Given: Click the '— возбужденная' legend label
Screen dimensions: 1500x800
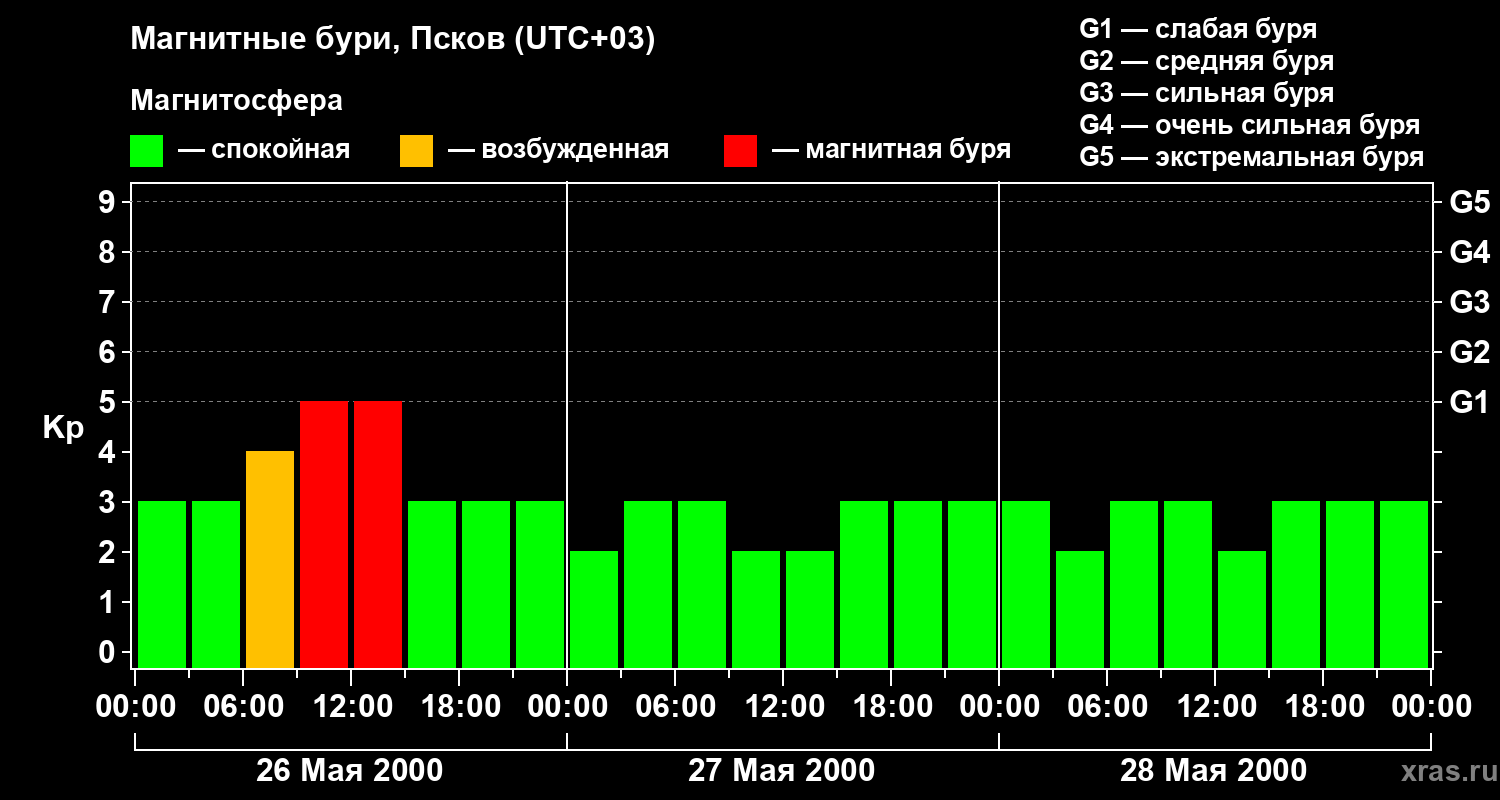Looking at the screenshot, I should (x=558, y=150).
